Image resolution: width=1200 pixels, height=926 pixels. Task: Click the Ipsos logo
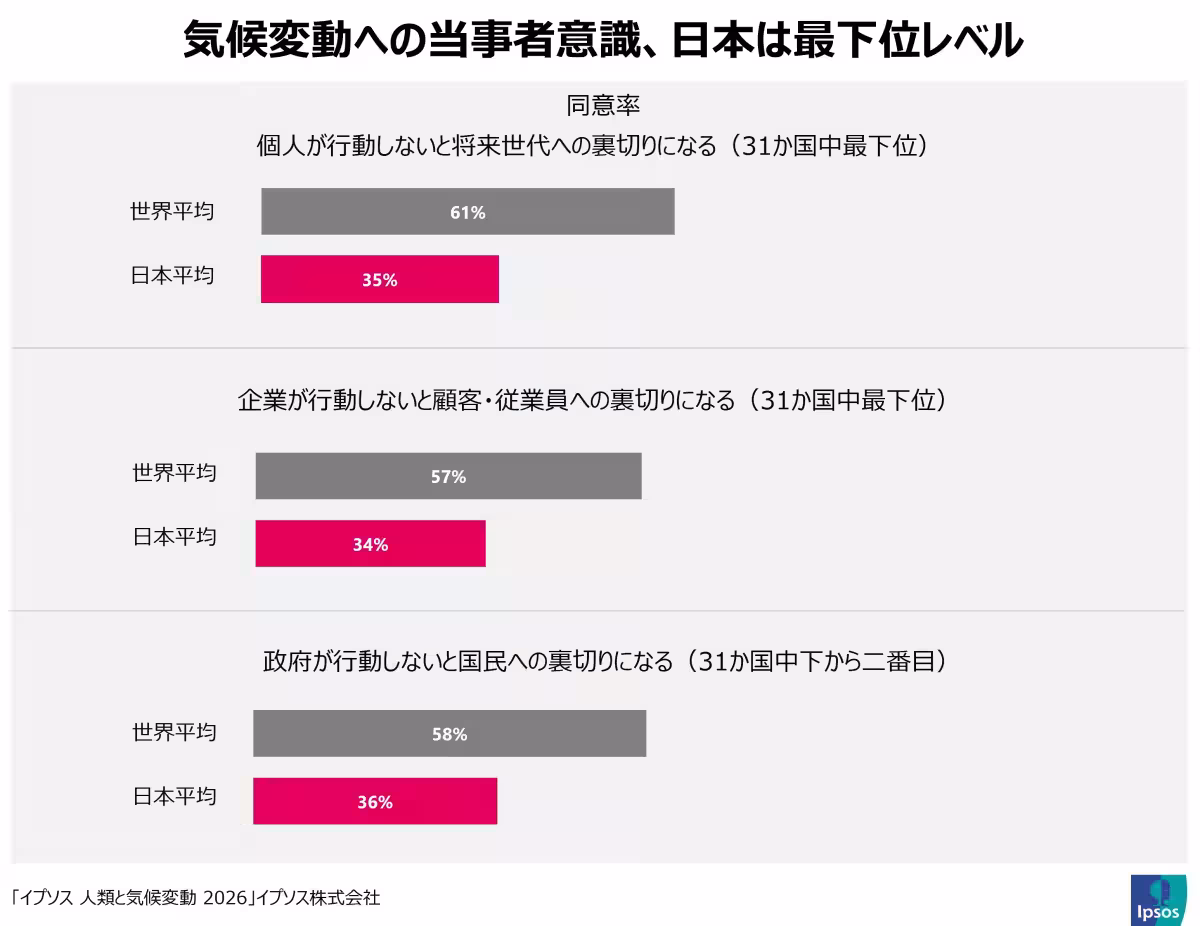[1158, 900]
